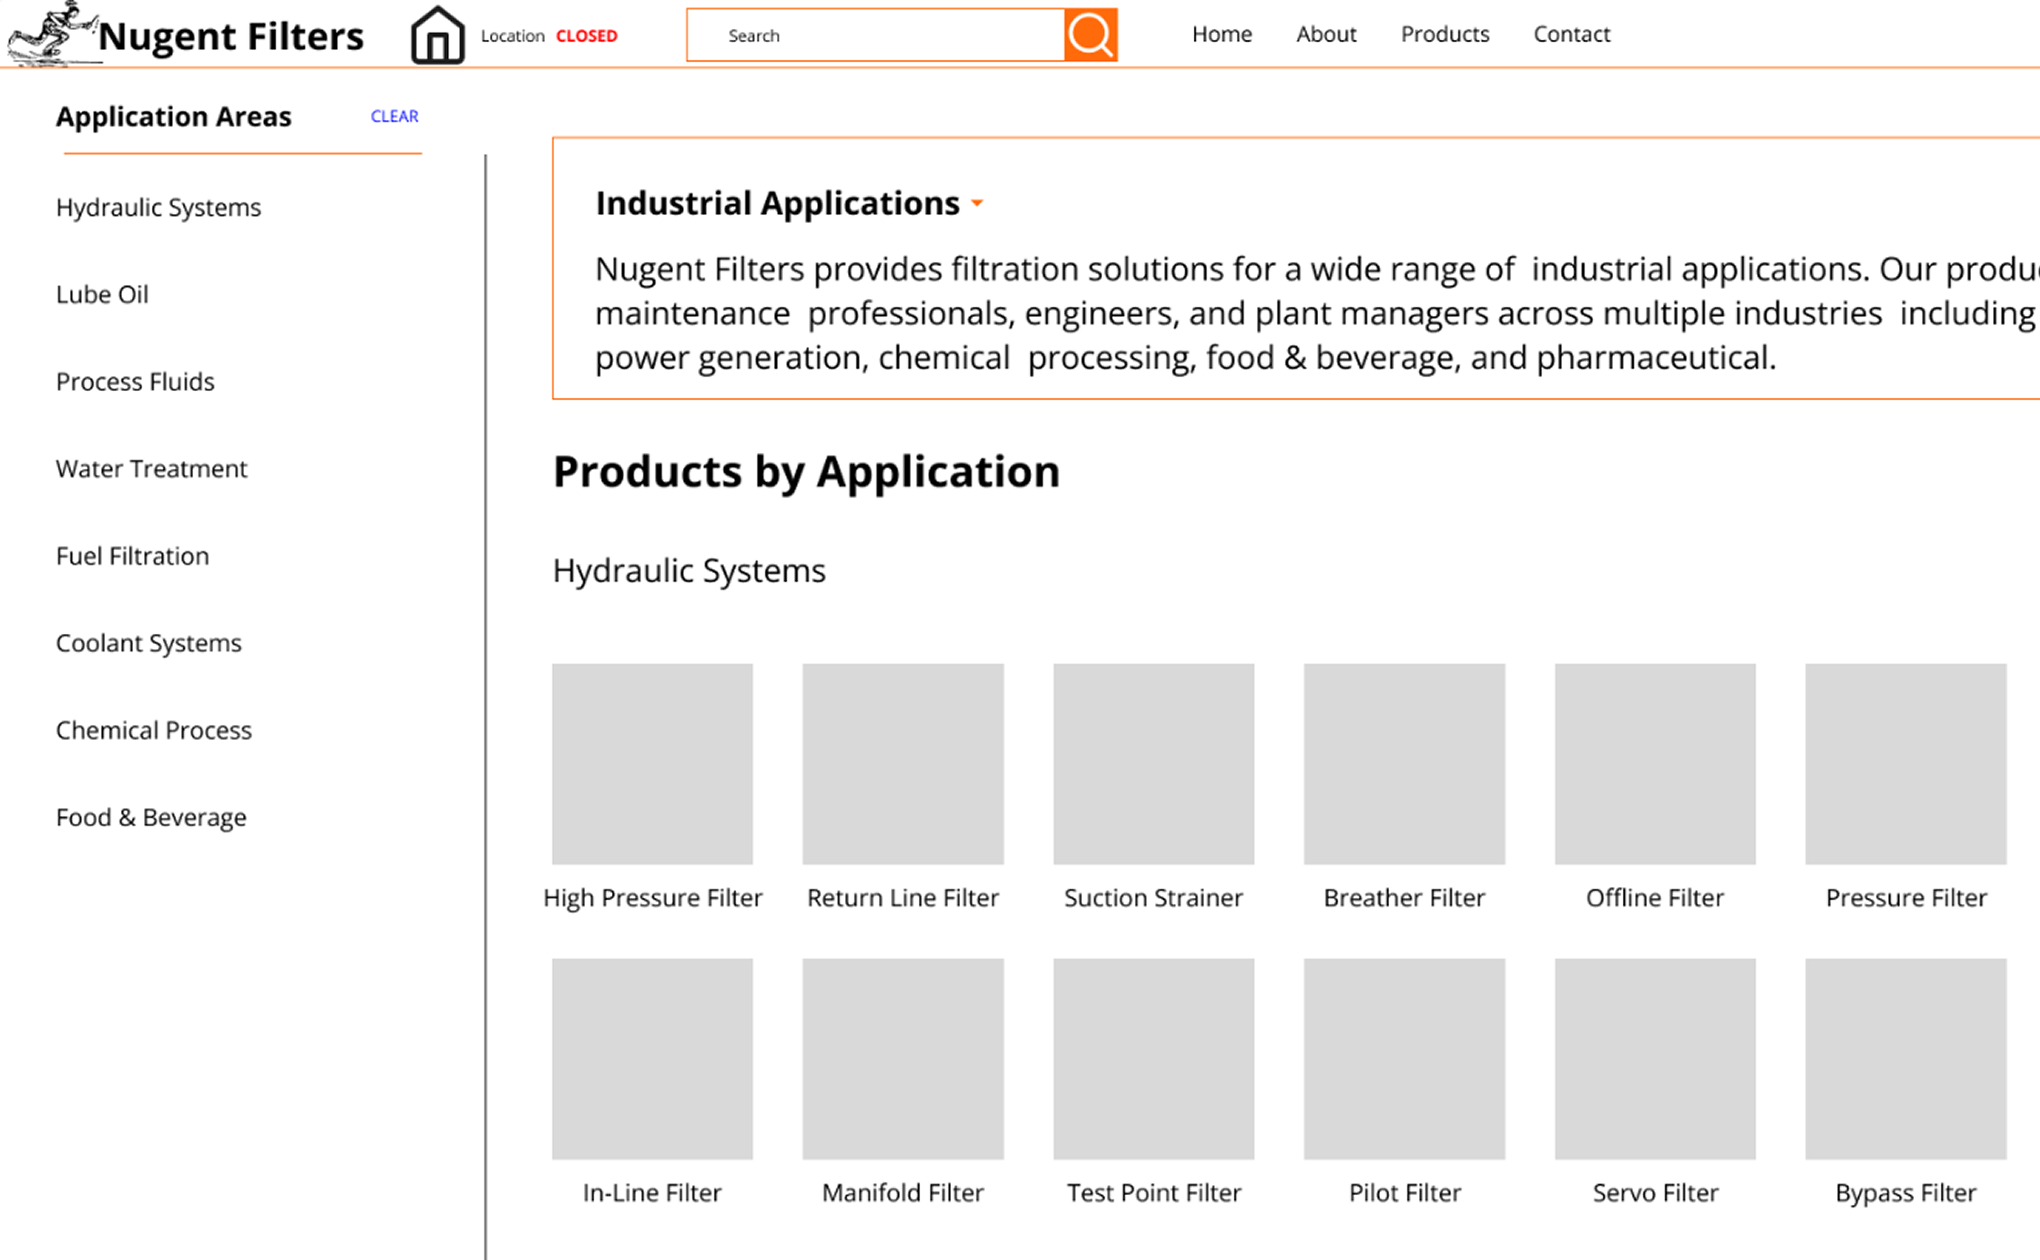2040x1260 pixels.
Task: Click the orange search magnifier button
Action: point(1091,35)
